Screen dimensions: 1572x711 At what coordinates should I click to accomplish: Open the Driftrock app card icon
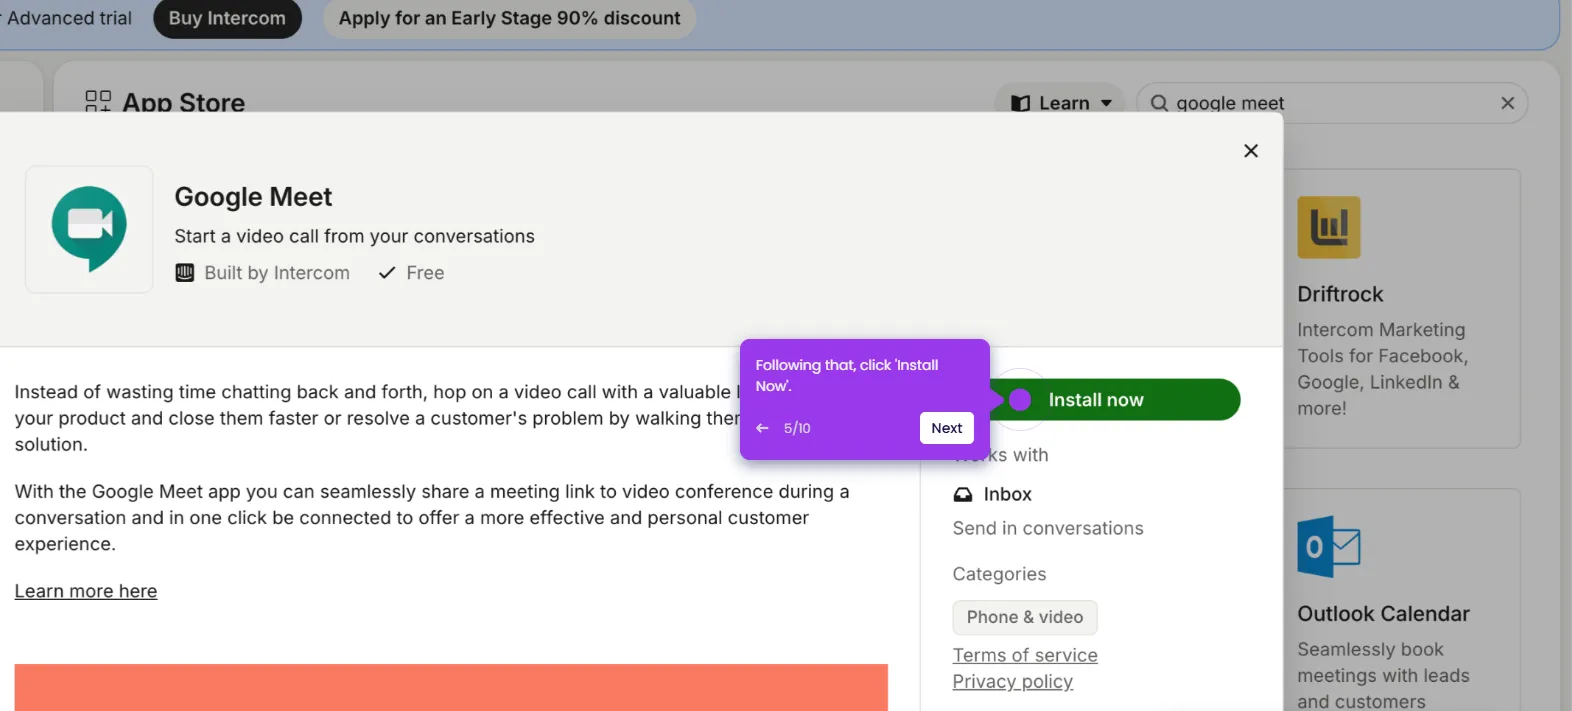coord(1328,227)
